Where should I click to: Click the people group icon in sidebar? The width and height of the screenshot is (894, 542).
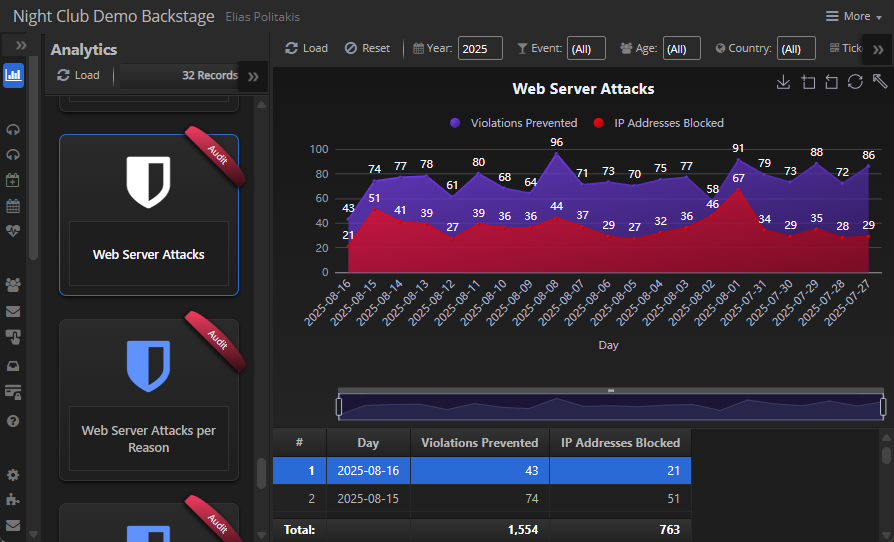pos(13,285)
